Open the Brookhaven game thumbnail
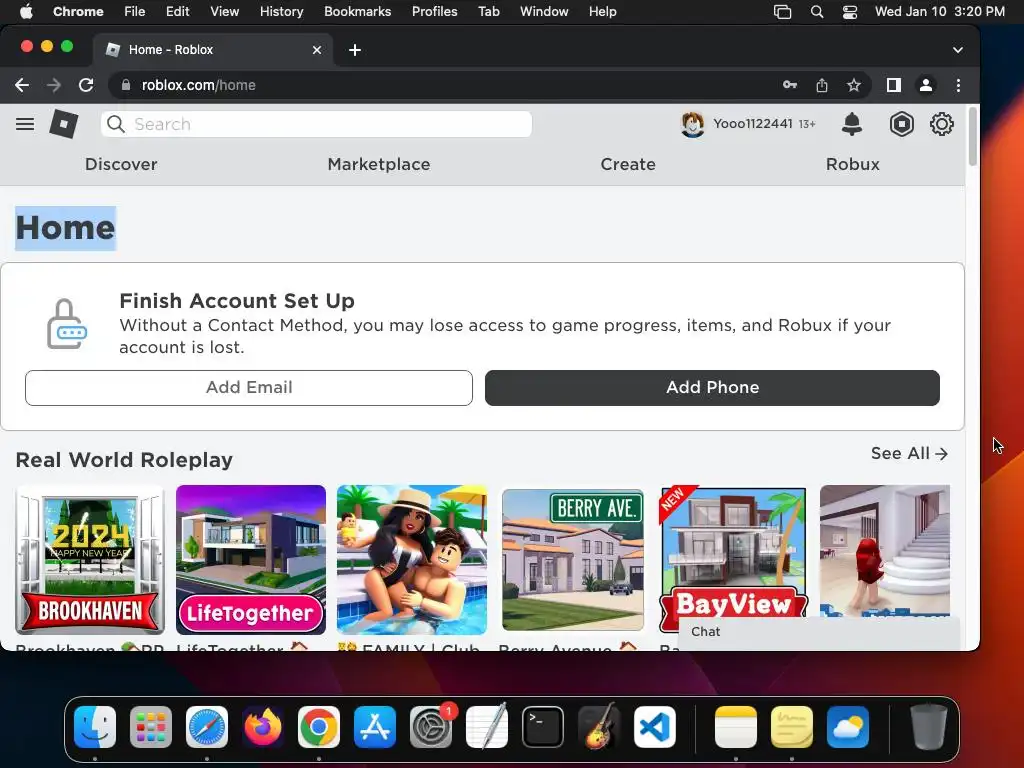The width and height of the screenshot is (1024, 768). [90, 560]
